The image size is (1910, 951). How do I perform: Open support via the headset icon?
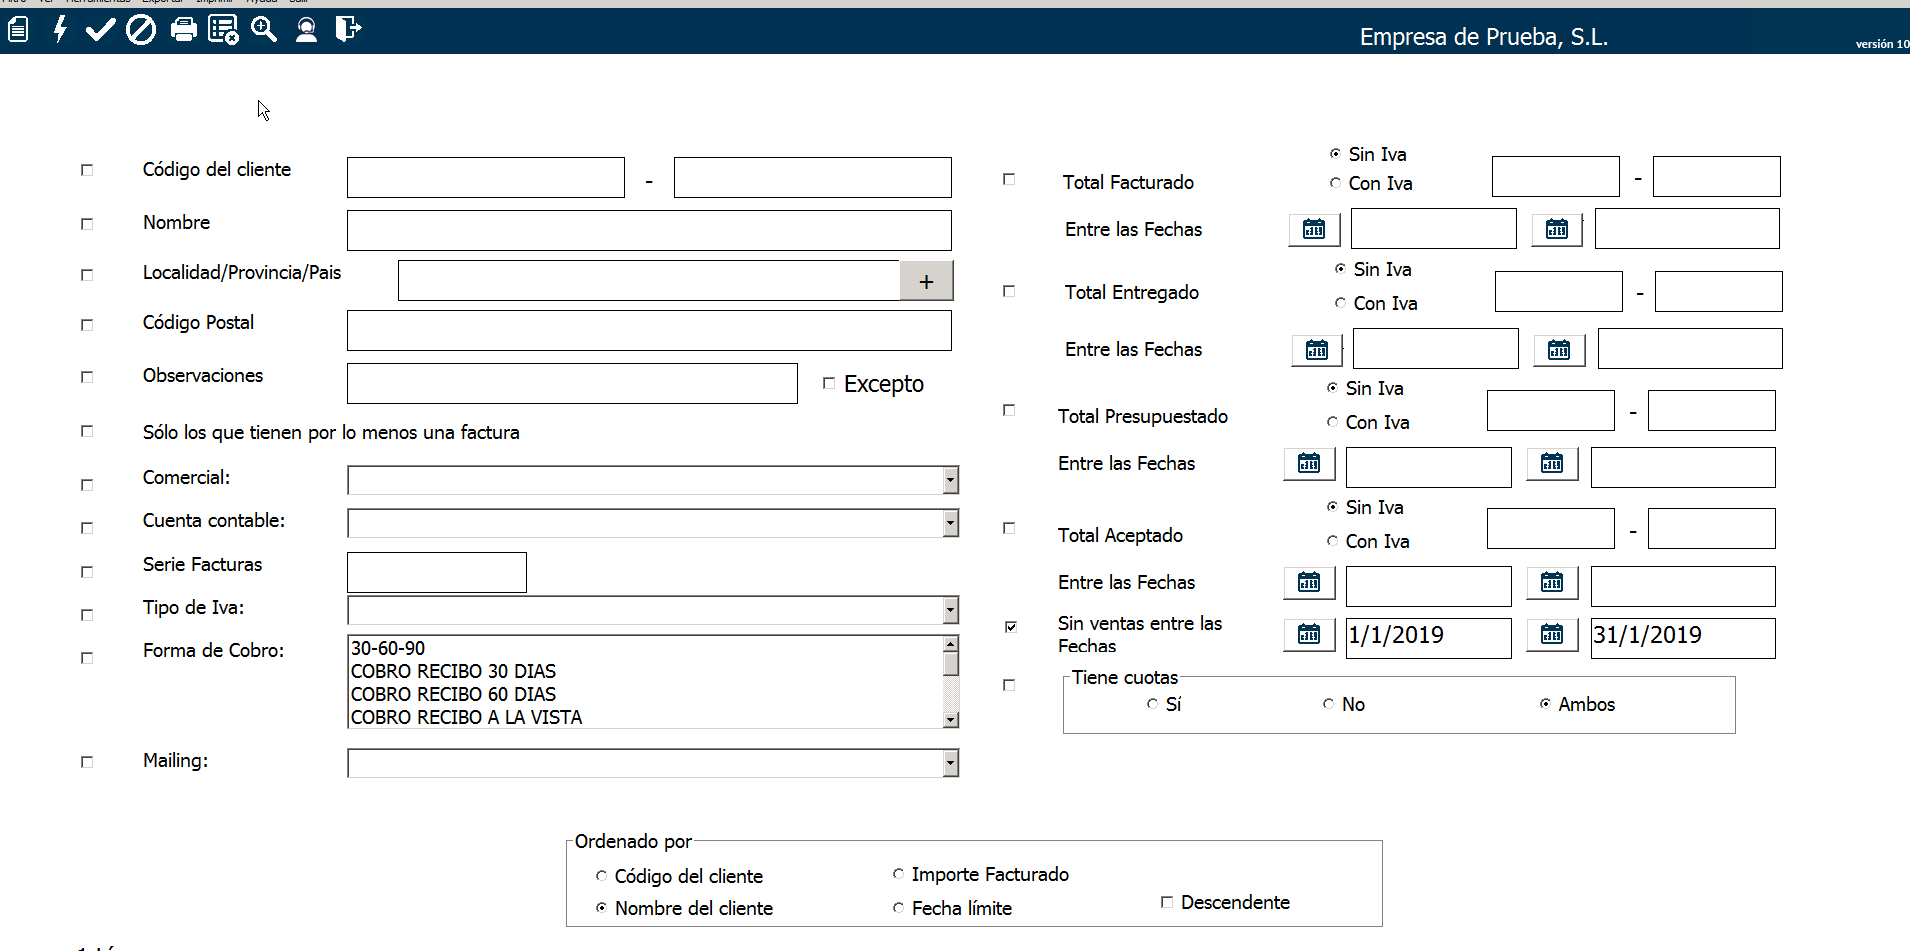(306, 30)
